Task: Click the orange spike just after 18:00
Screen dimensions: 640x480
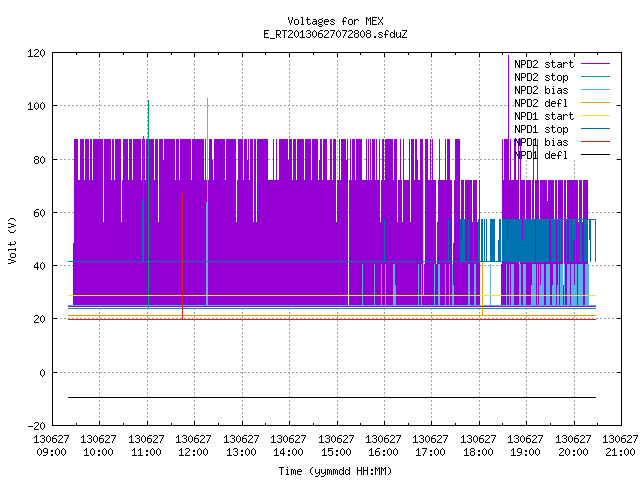Action: (x=482, y=289)
